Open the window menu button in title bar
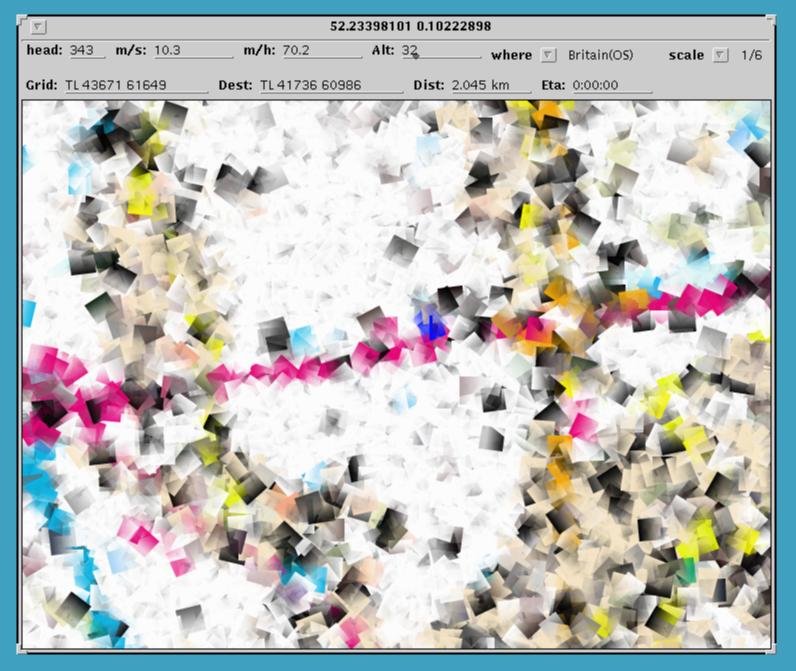The height and width of the screenshot is (671, 796). [x=38, y=26]
